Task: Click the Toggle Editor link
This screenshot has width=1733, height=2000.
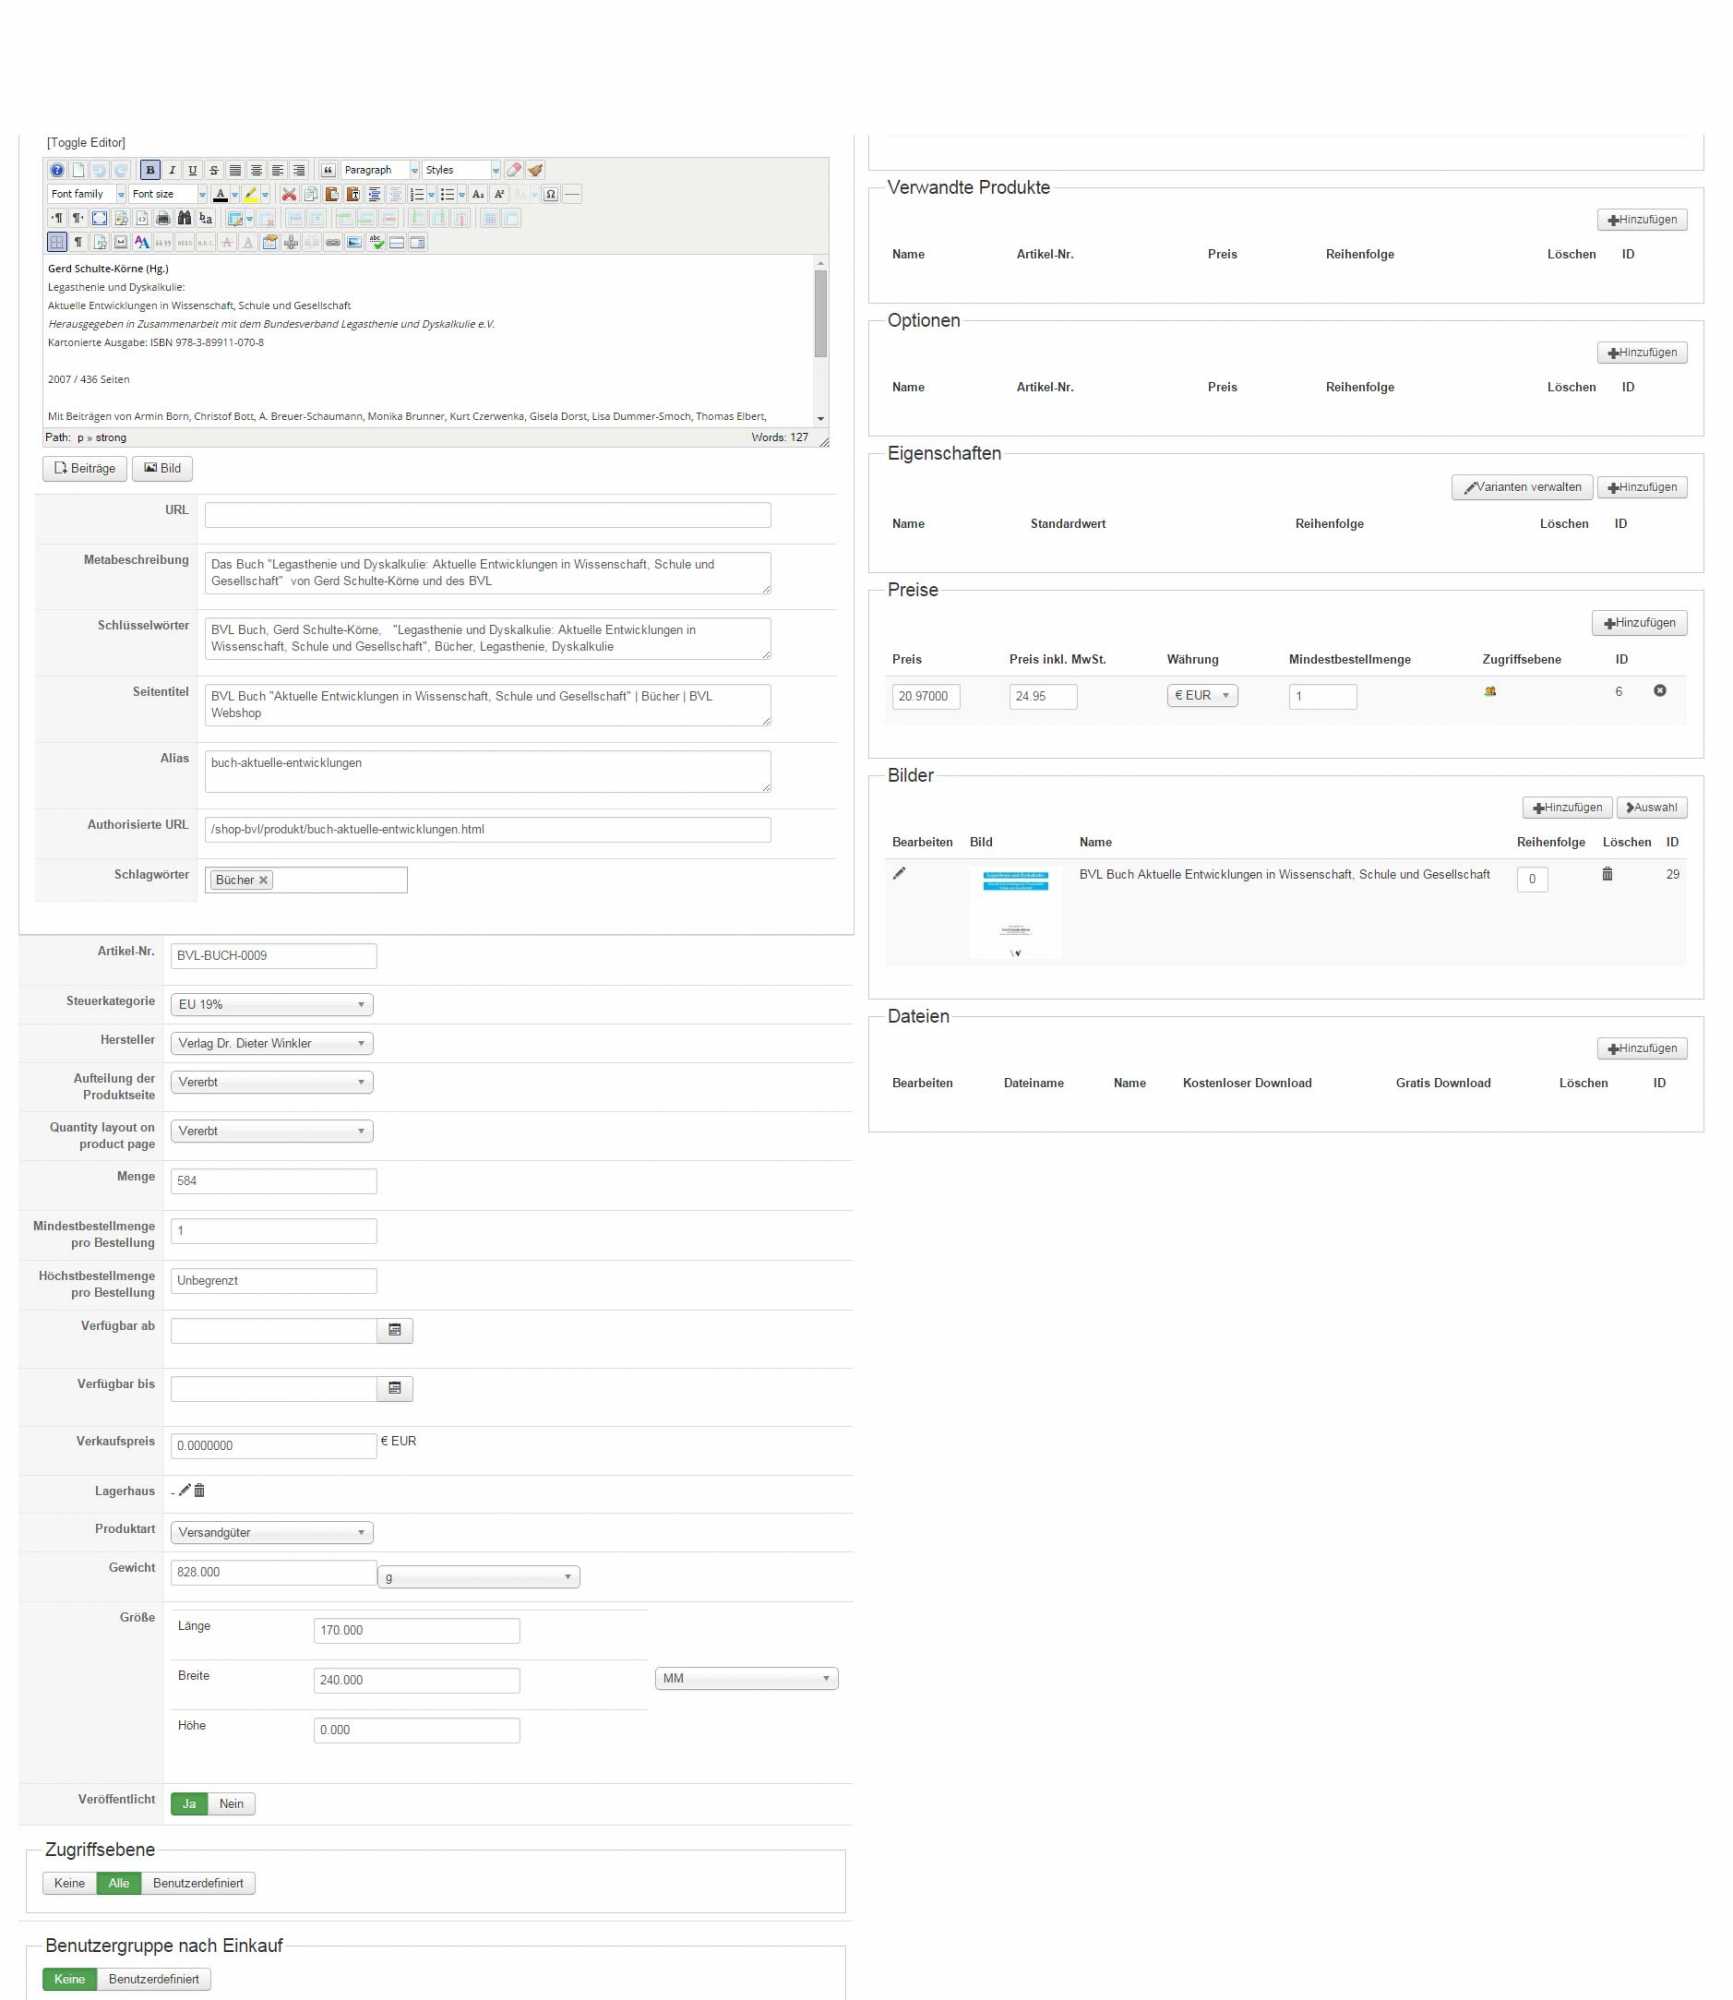Action: point(86,142)
